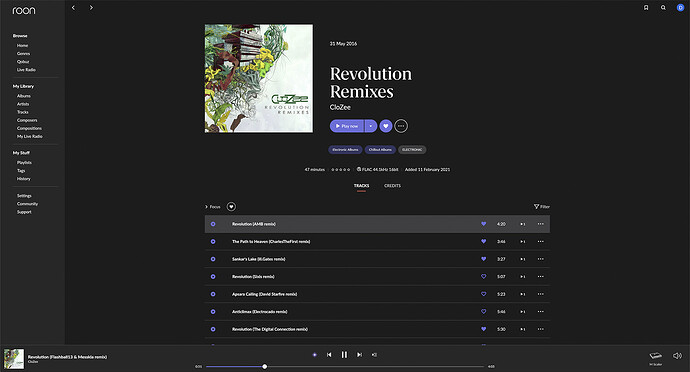Expand the Focus options

213,206
